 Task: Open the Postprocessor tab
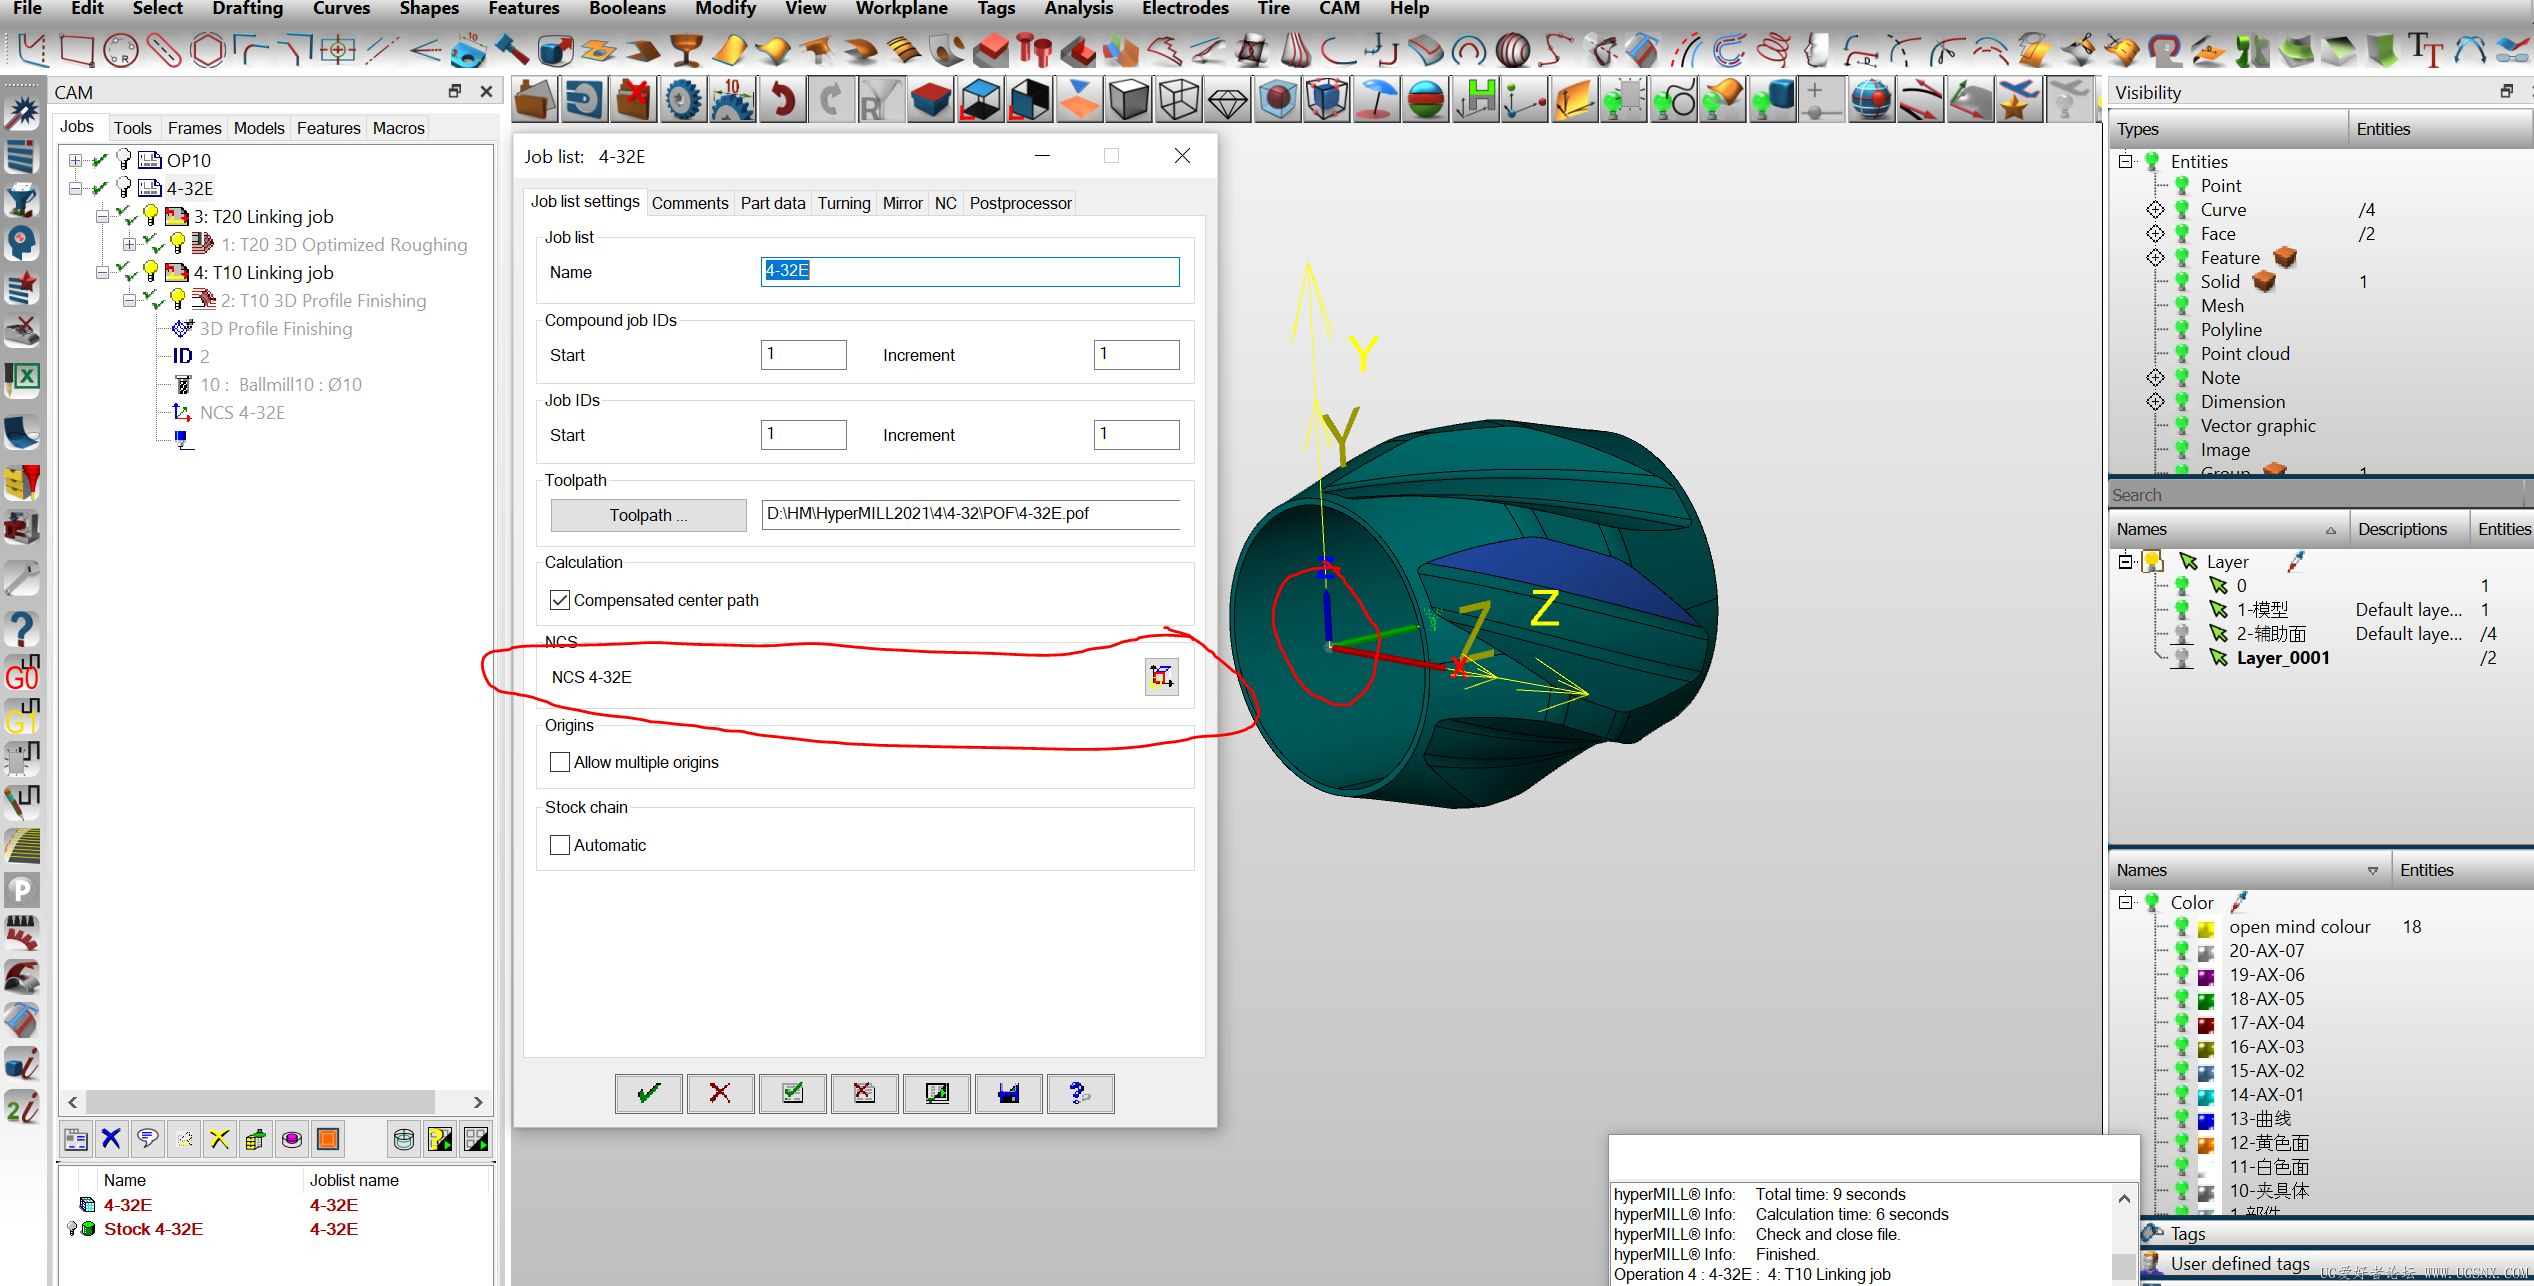pyautogui.click(x=1020, y=203)
